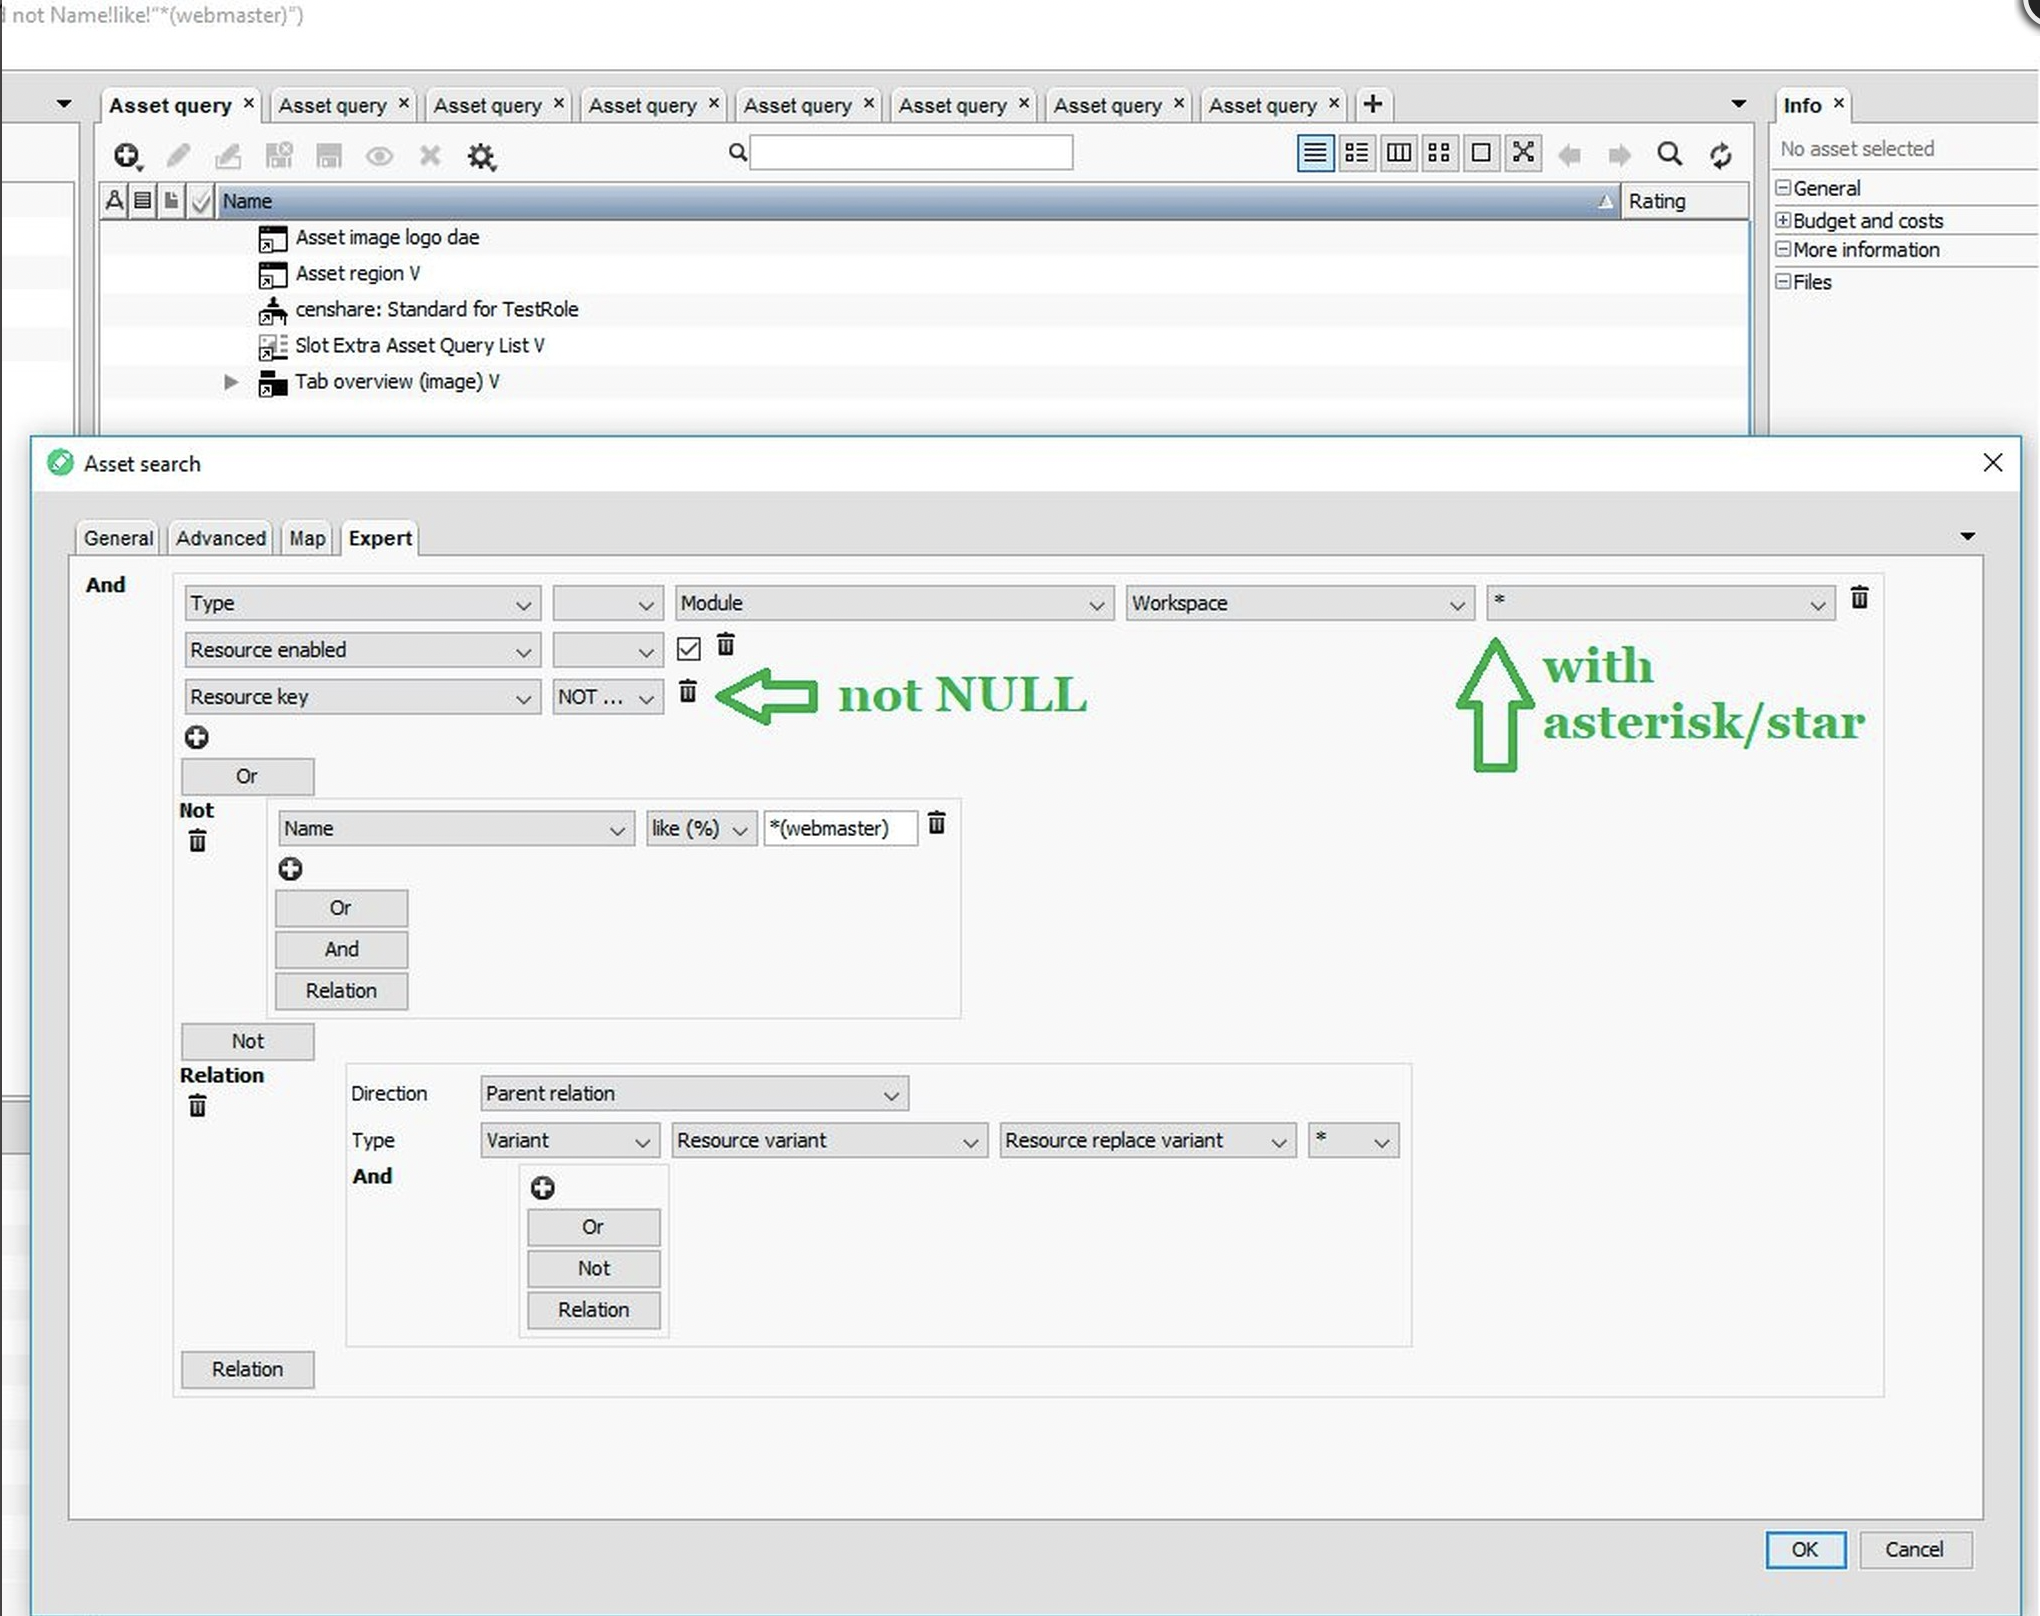Viewport: 2040px width, 1616px height.
Task: Open the General search tab
Action: point(118,538)
